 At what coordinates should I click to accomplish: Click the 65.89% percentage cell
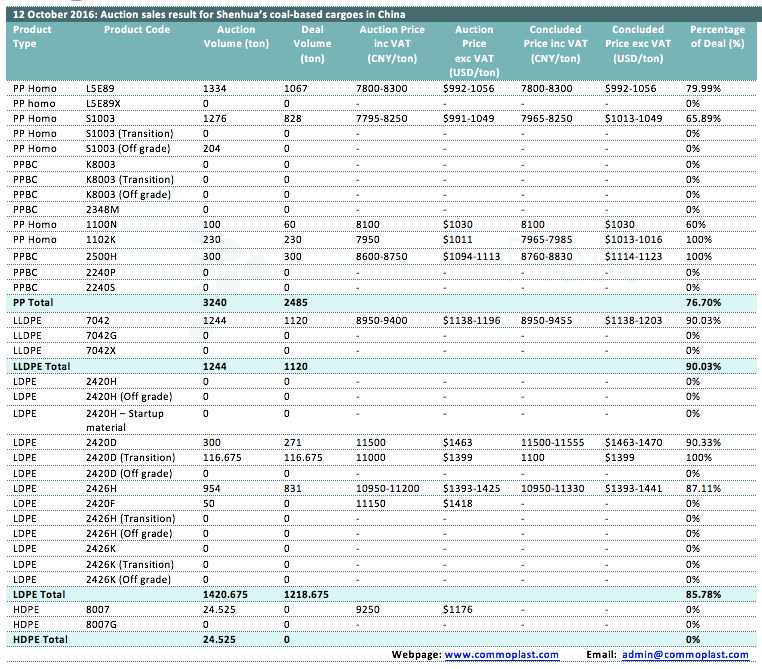point(703,119)
